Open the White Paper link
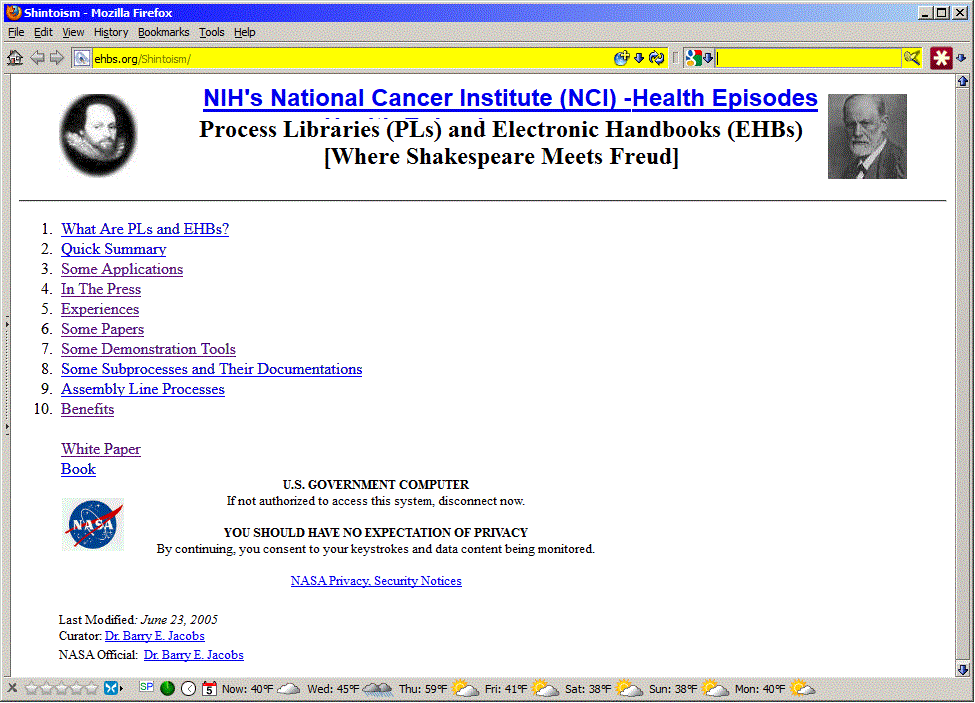Image resolution: width=975 pixels, height=703 pixels. tap(101, 449)
